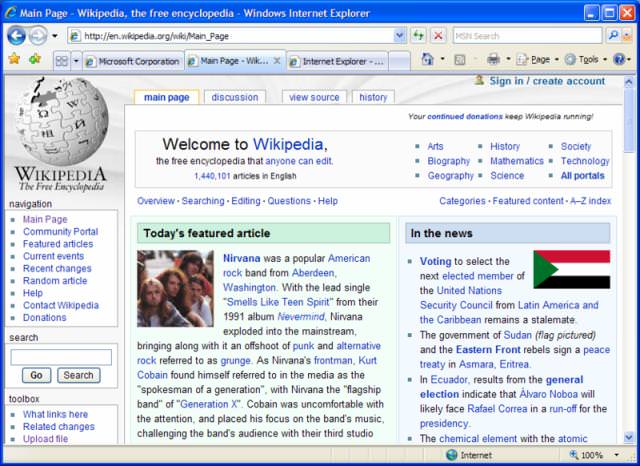Image resolution: width=640 pixels, height=466 pixels.
Task: Click the Wikipedia puzzle globe logo
Action: [x=61, y=121]
